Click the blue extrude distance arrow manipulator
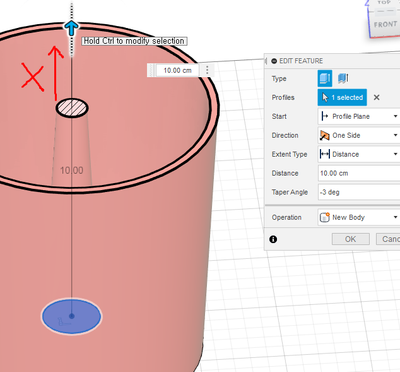 click(71, 28)
